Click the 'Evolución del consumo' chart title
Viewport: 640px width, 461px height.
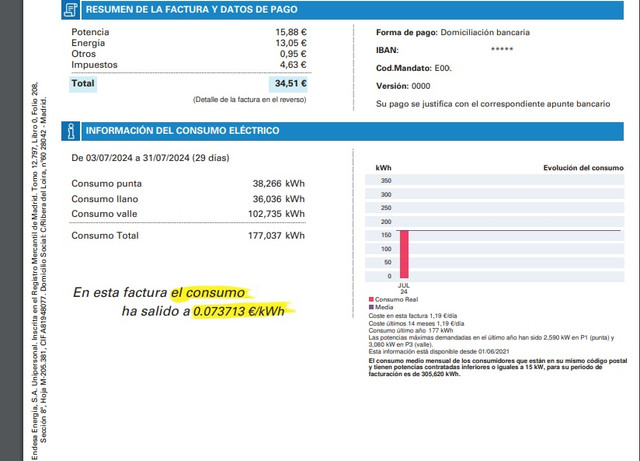point(583,168)
